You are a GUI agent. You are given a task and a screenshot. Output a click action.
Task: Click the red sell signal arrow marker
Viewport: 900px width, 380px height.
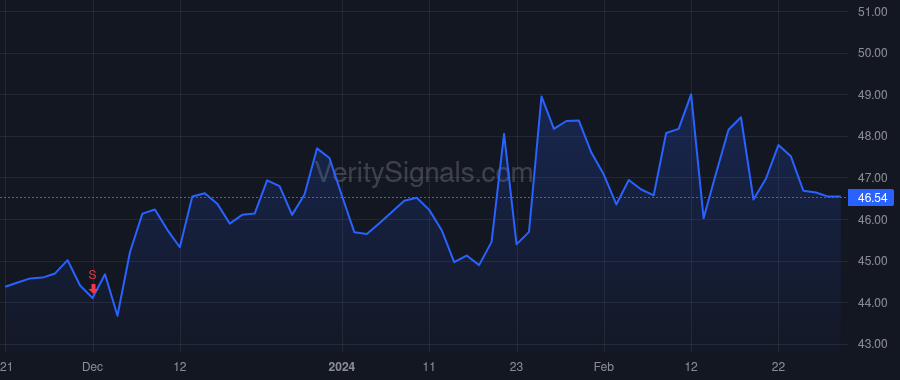pyautogui.click(x=93, y=289)
